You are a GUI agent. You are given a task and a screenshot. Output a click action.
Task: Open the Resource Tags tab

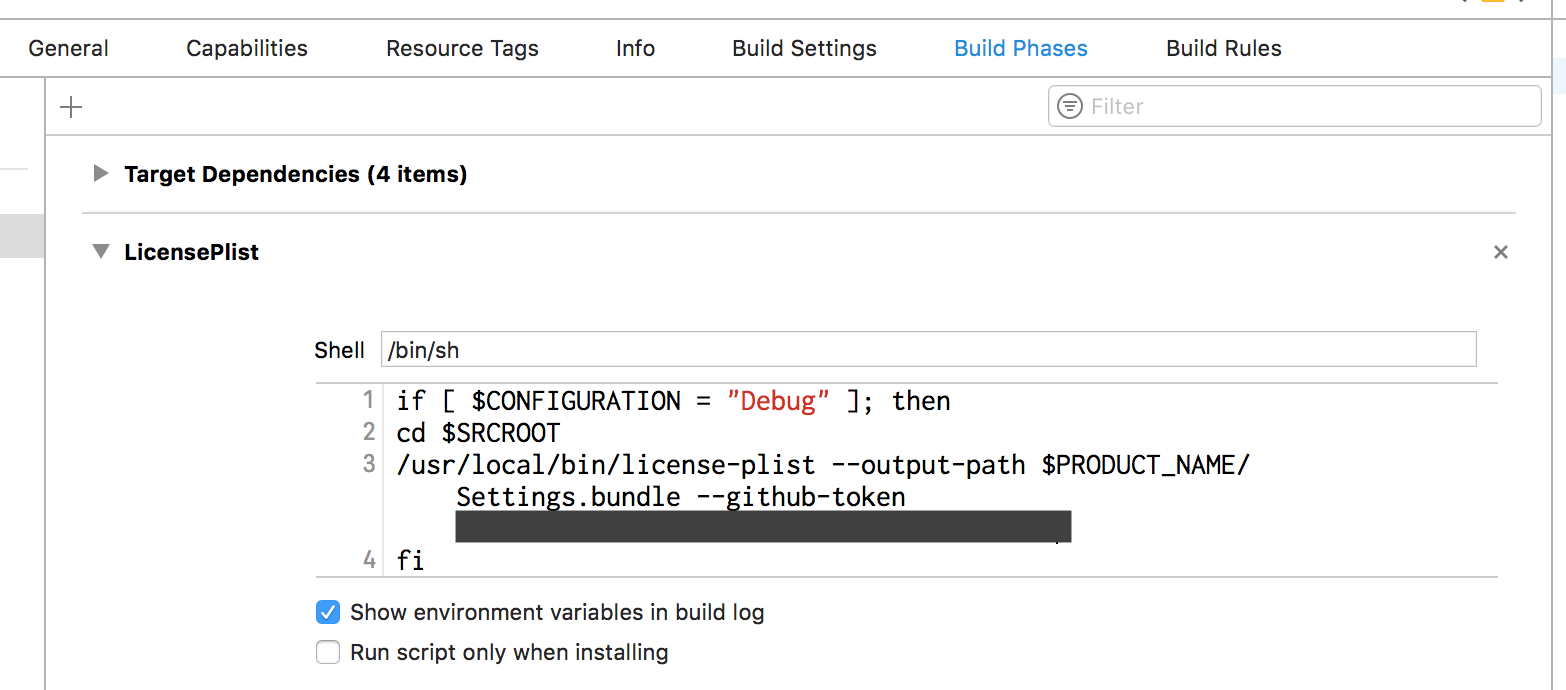click(462, 48)
